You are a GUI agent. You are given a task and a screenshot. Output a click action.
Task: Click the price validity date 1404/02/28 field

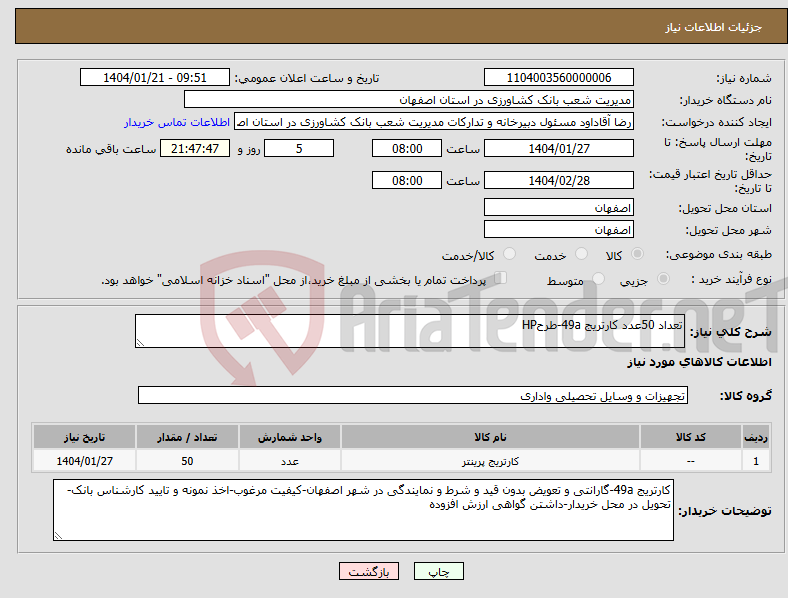(x=558, y=180)
